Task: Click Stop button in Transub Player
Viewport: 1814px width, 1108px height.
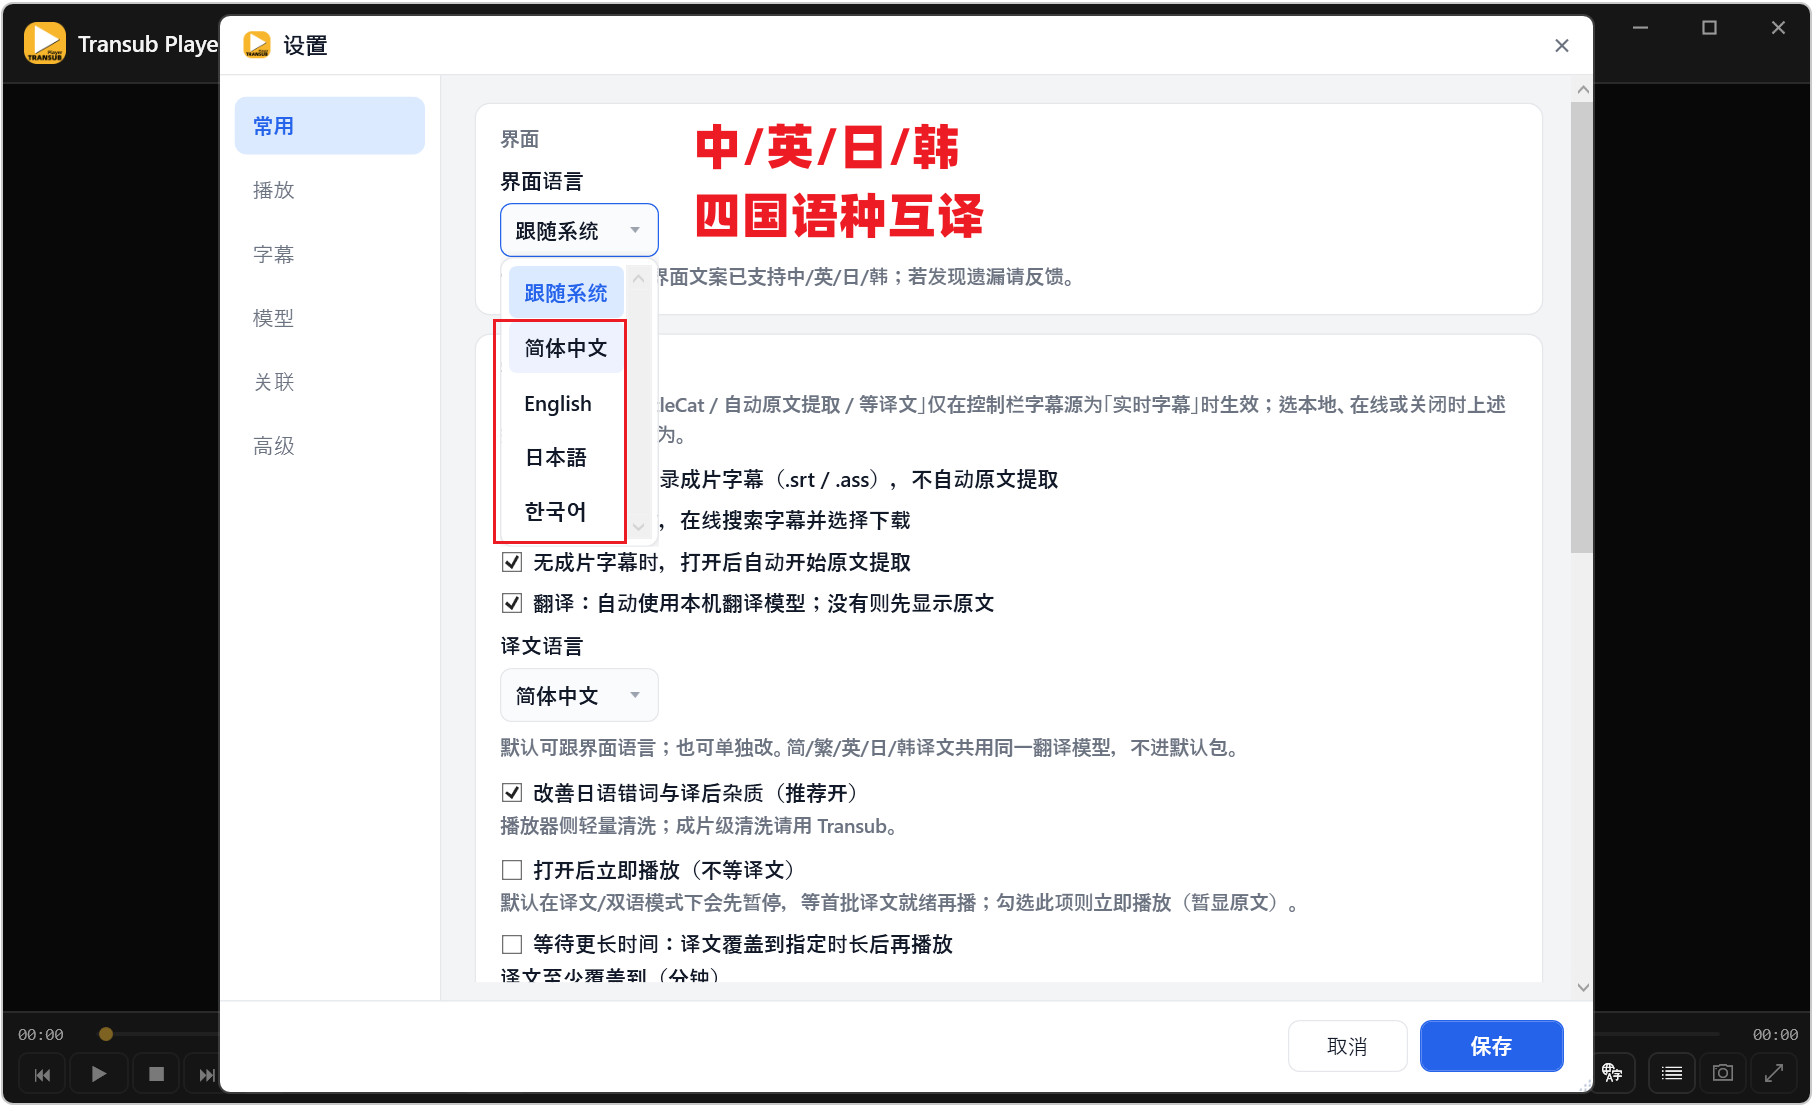Action: (156, 1074)
